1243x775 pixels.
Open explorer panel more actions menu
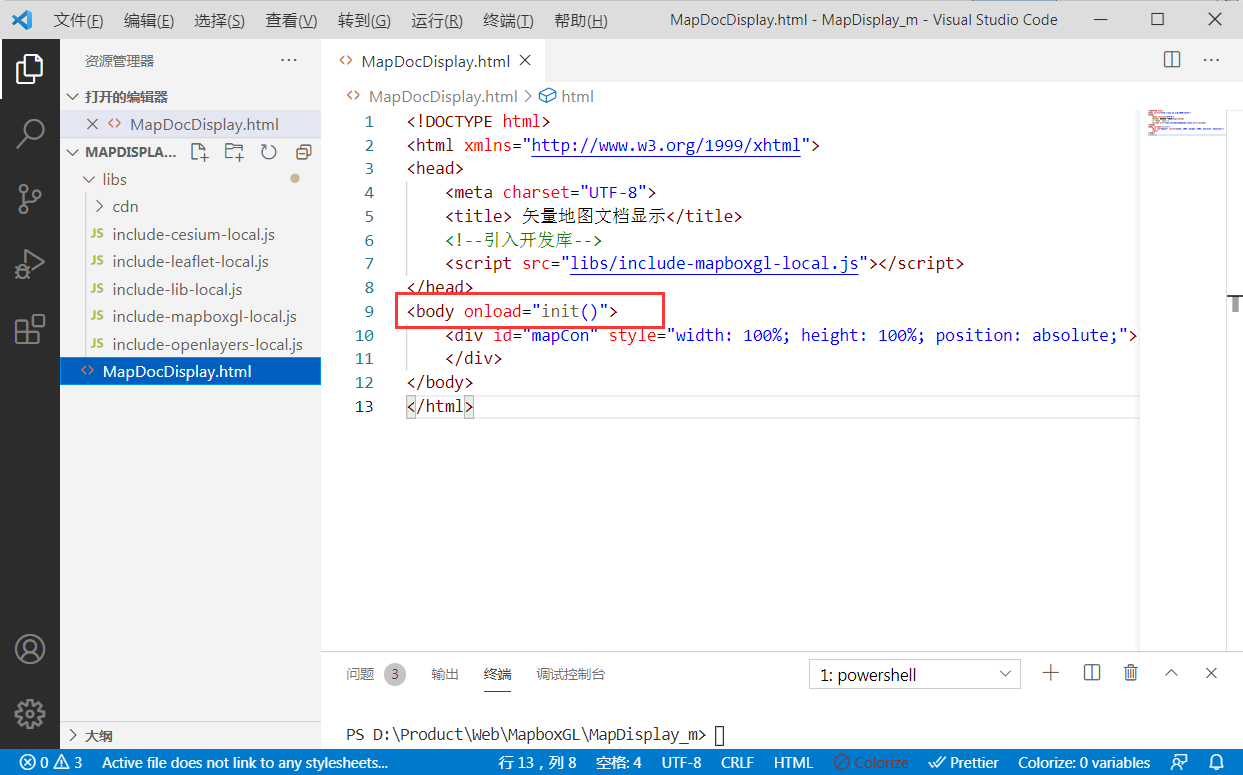(x=289, y=61)
